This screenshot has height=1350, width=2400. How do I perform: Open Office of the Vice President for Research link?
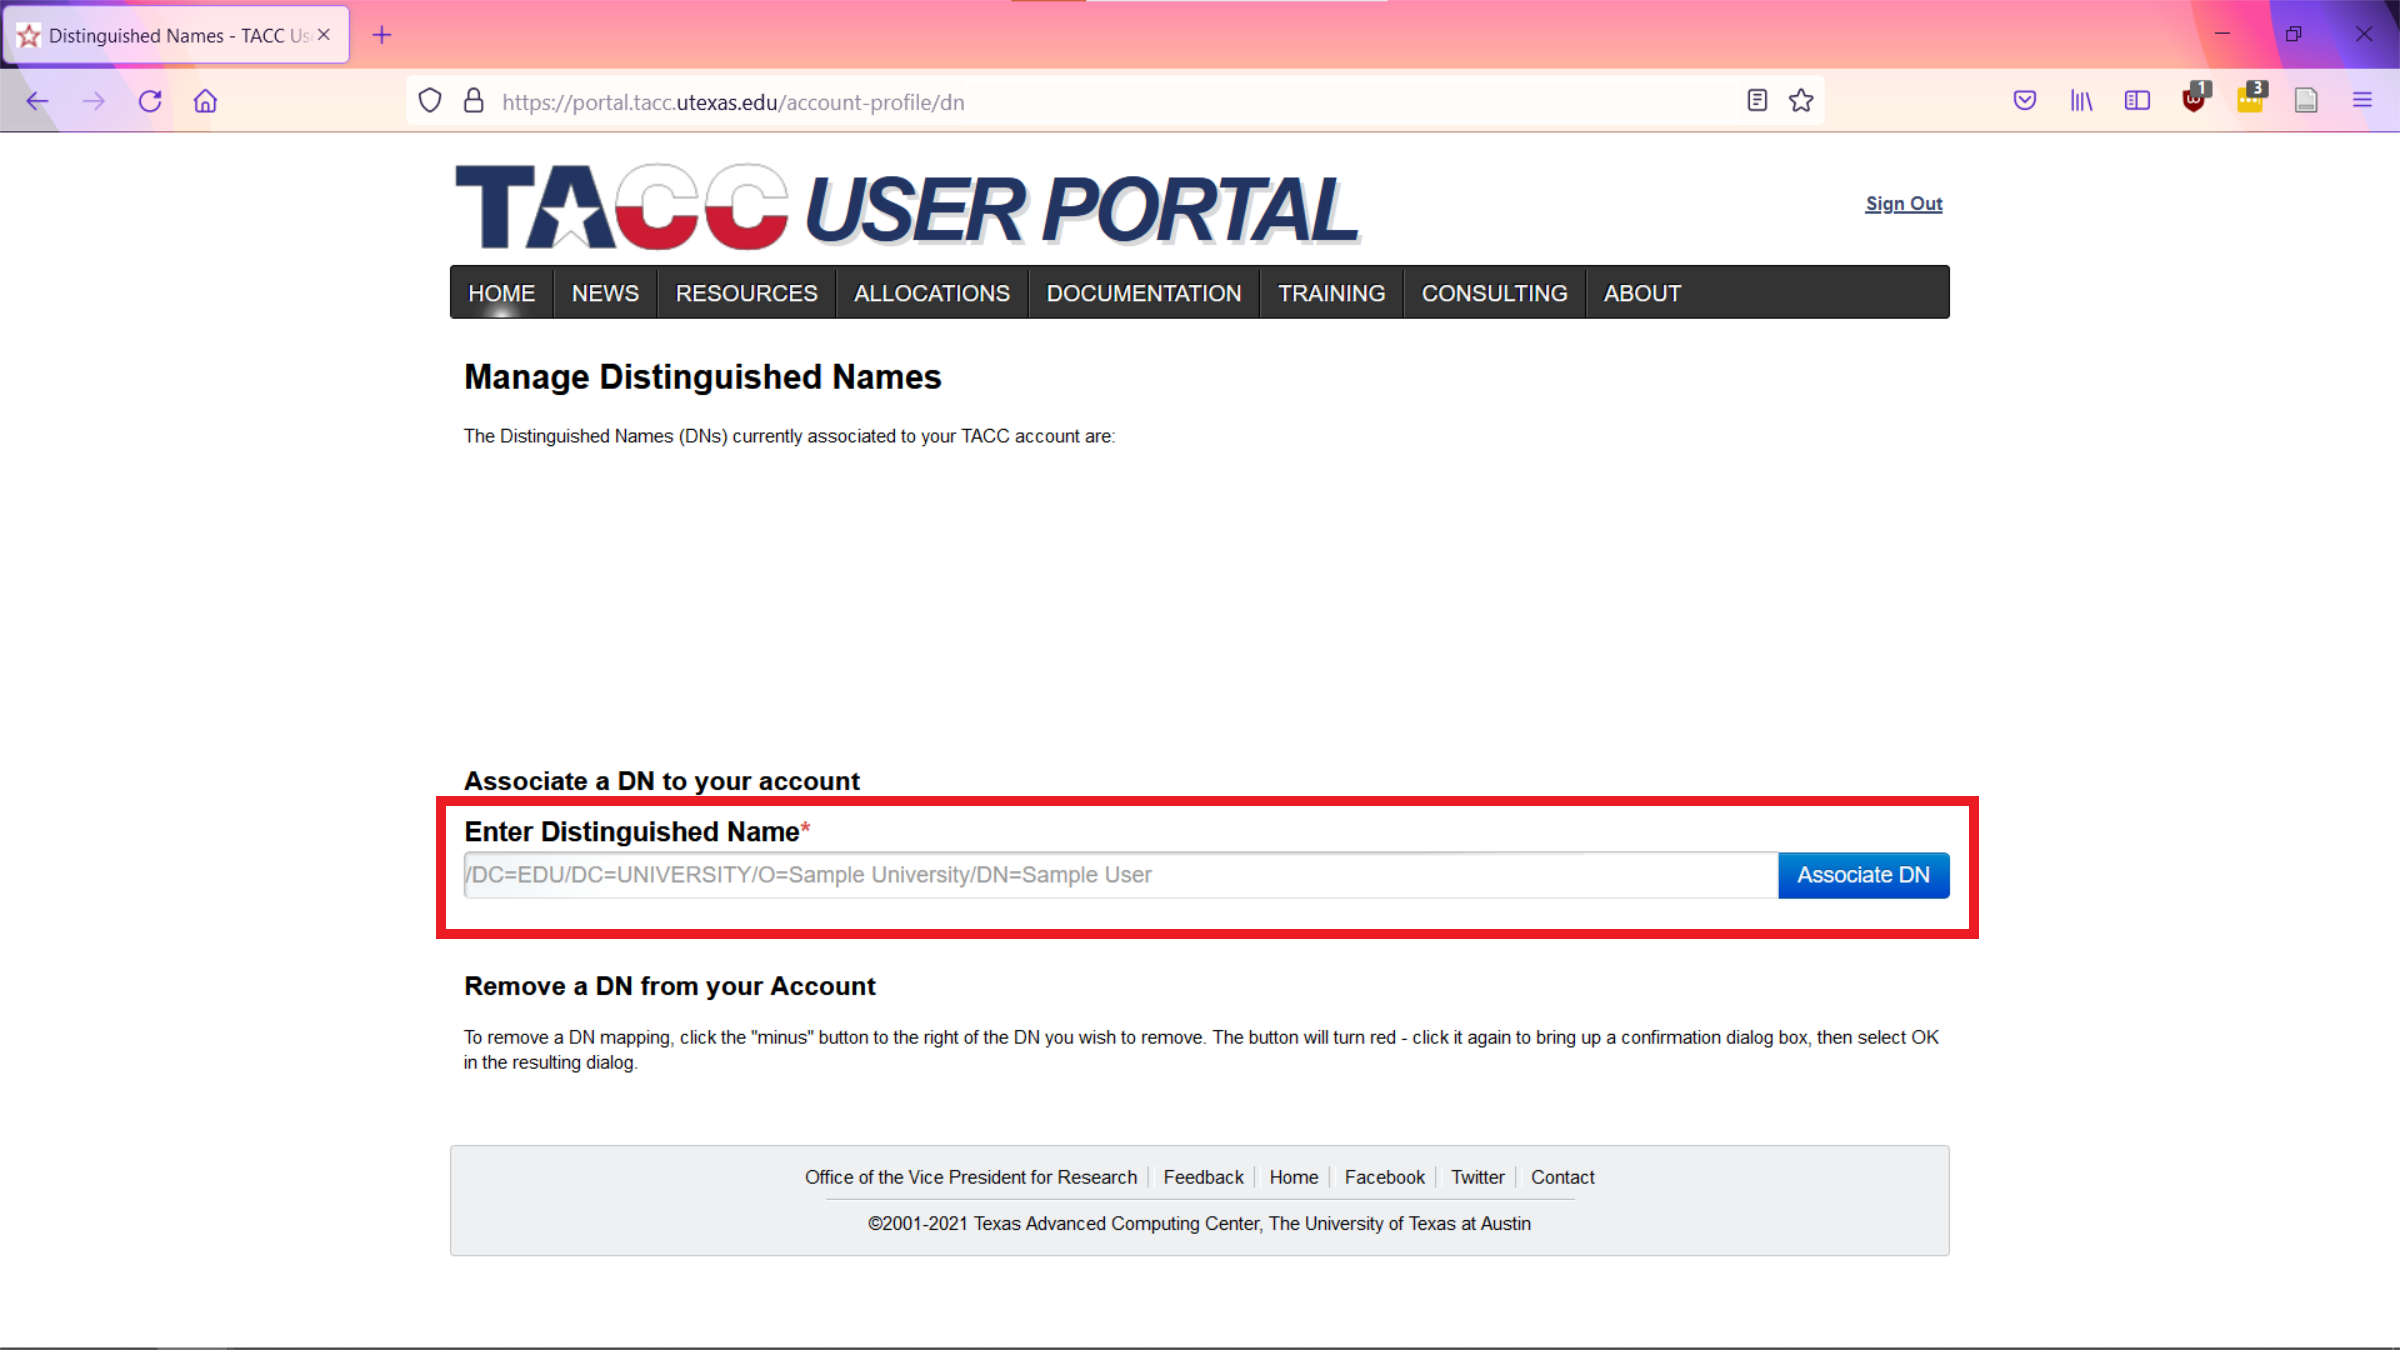pos(971,1177)
